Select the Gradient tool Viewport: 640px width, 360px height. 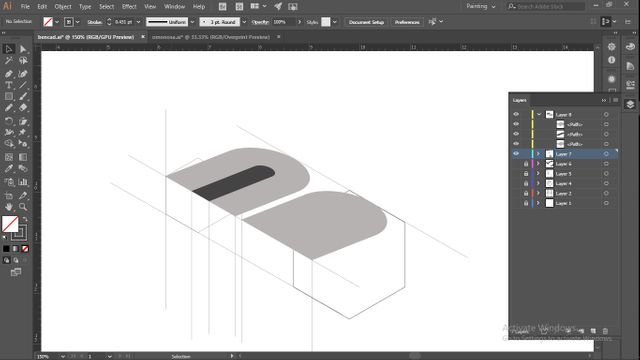(x=23, y=157)
